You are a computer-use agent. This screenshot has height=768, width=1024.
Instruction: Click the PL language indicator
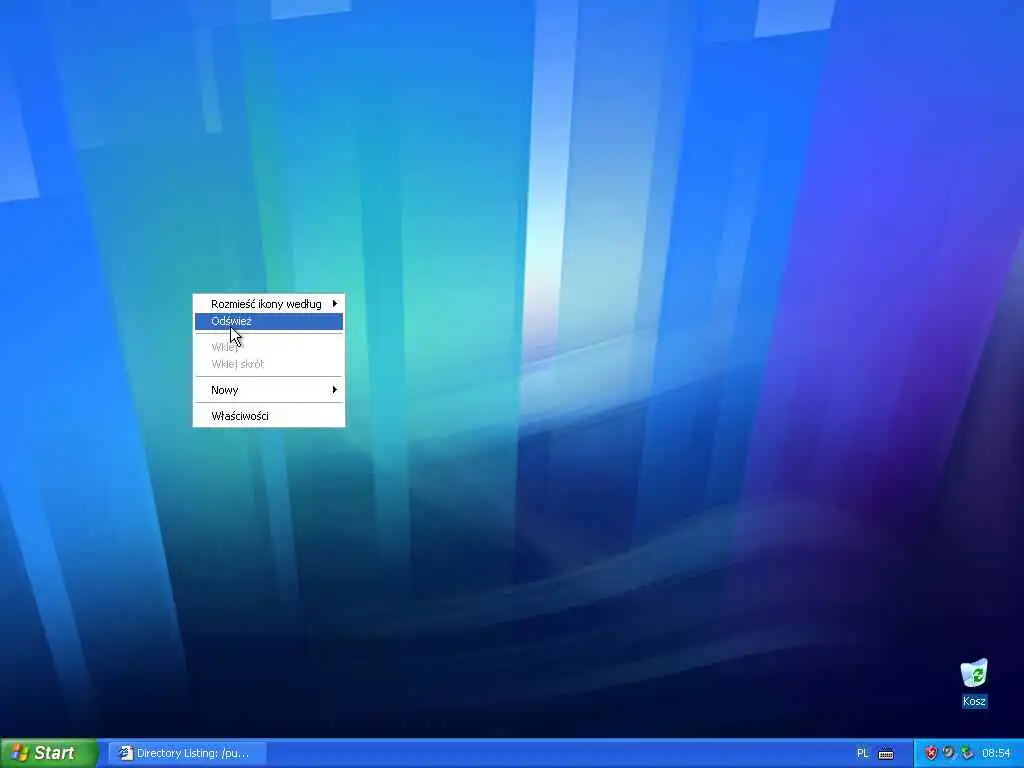[x=863, y=753]
